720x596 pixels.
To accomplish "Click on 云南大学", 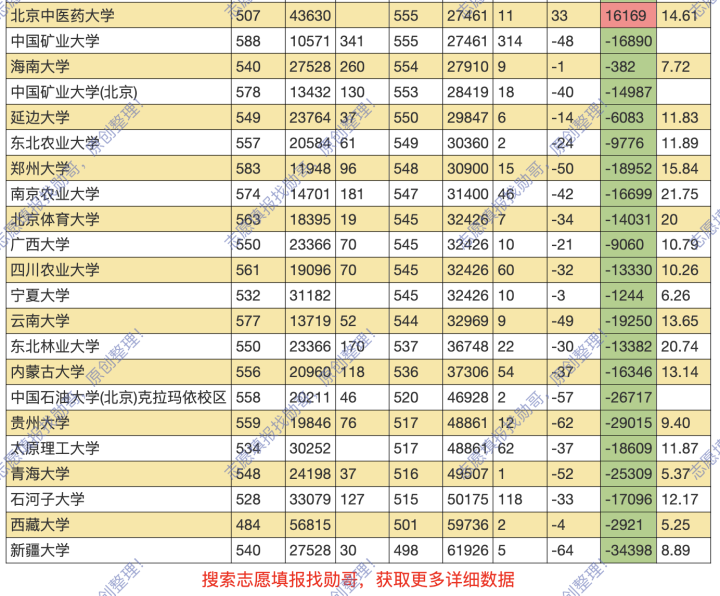I will (118, 321).
